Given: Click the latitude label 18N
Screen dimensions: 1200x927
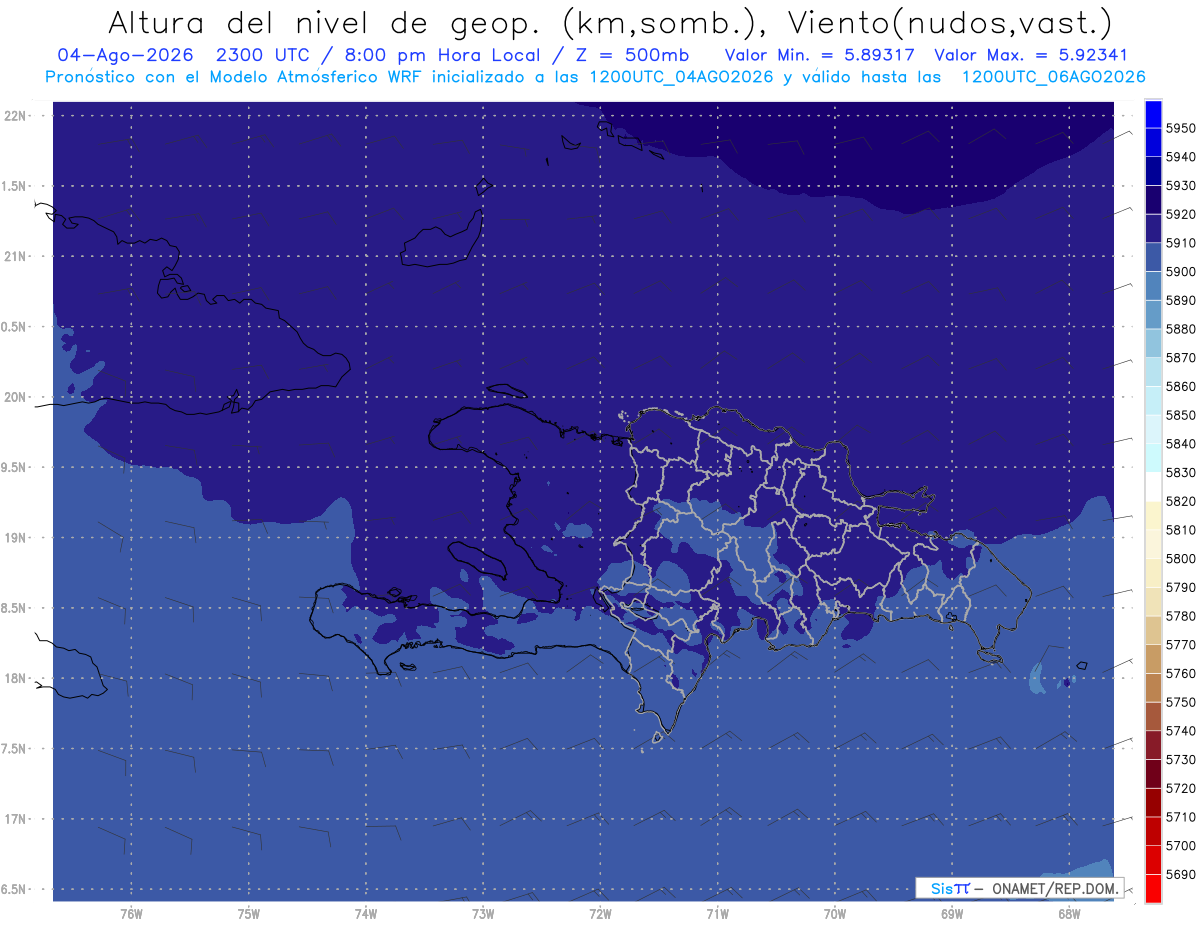Looking at the screenshot, I should [x=17, y=679].
